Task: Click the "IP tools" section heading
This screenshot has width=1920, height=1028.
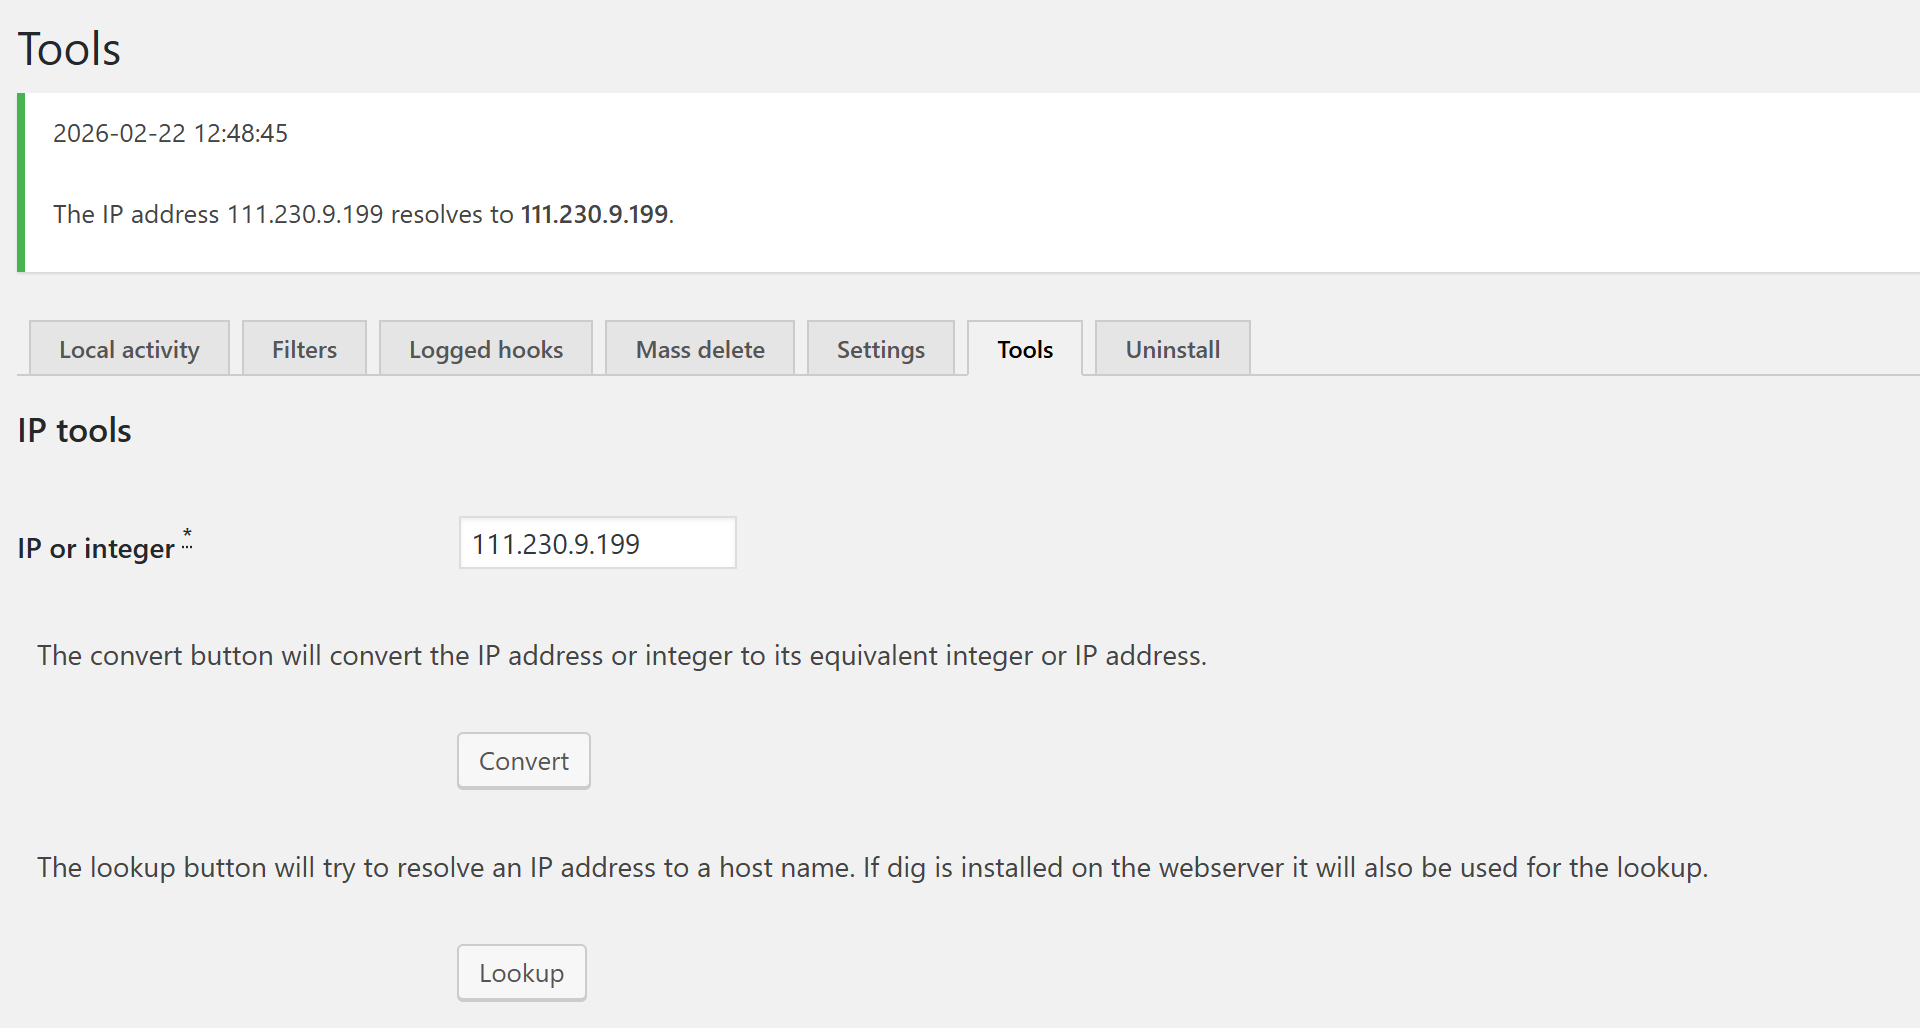Action: 75,430
